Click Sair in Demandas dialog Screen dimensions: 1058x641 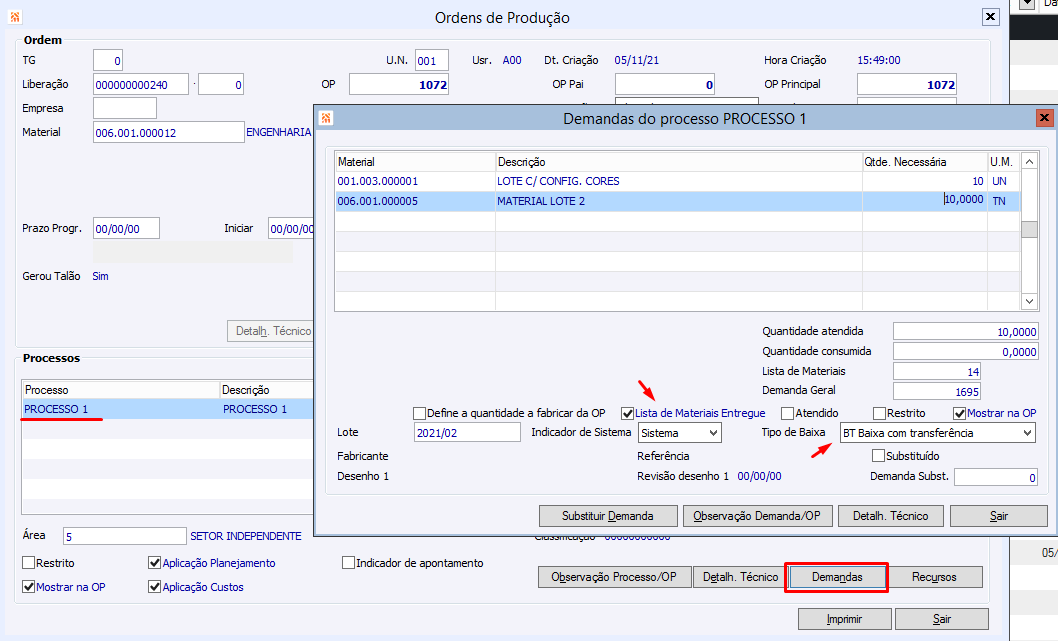click(x=999, y=515)
